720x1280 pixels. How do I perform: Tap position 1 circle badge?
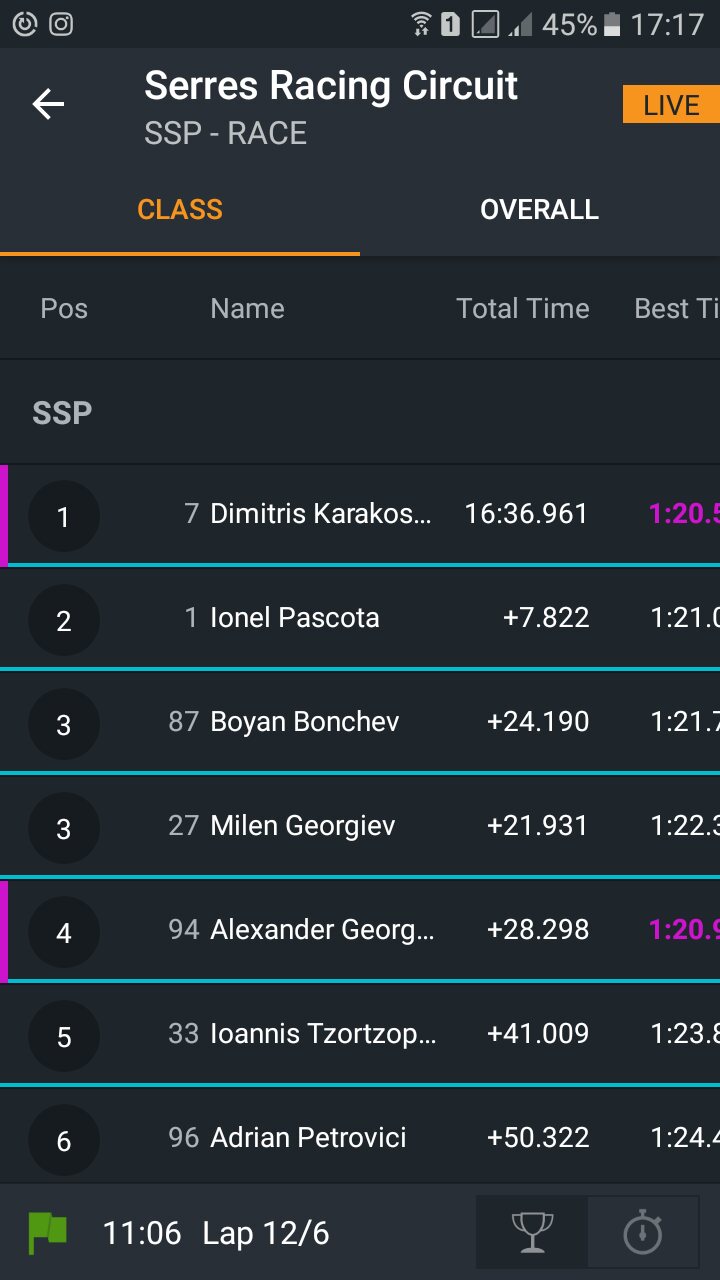(x=64, y=516)
